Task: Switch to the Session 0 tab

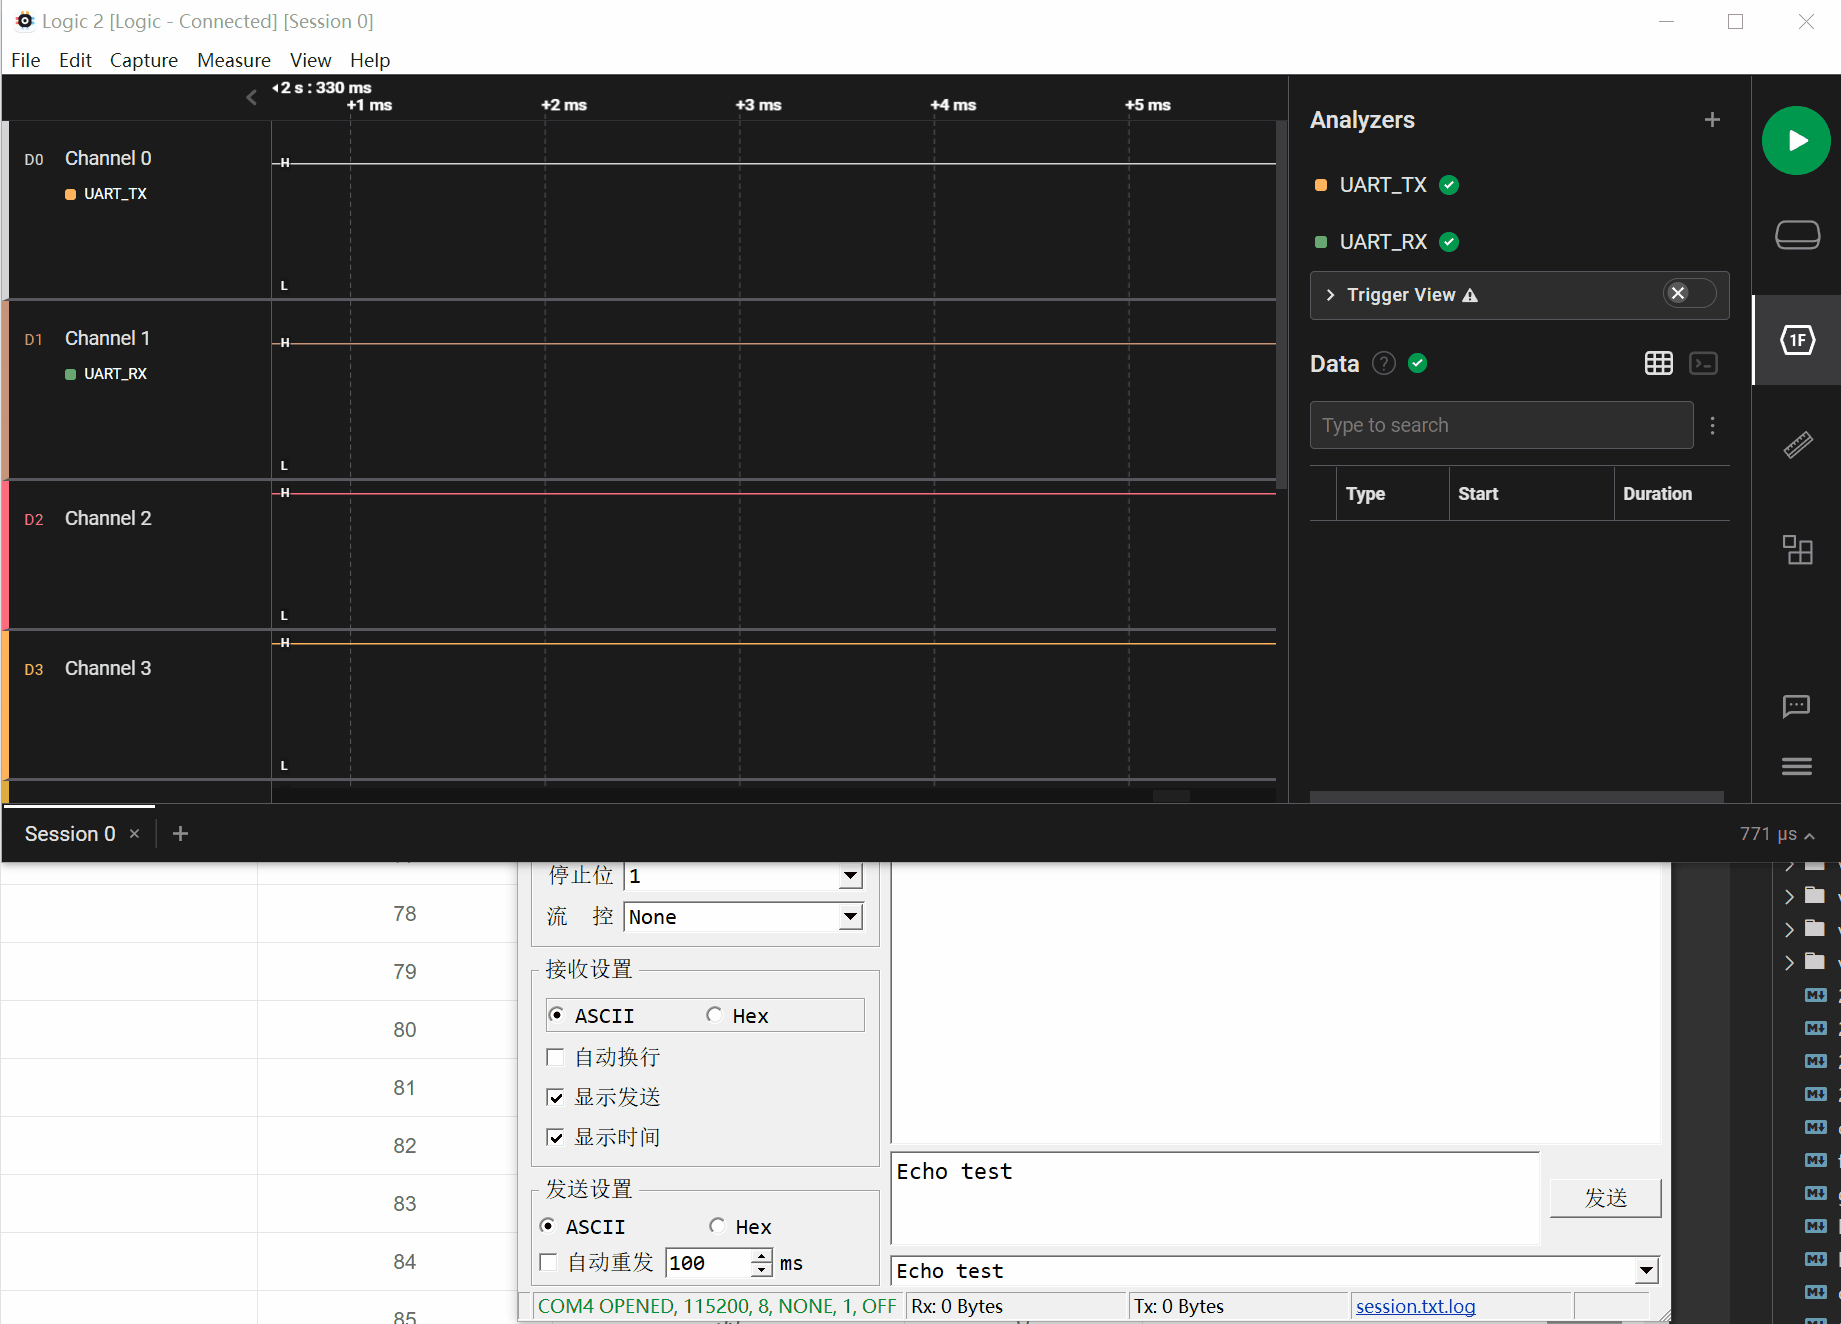Action: click(70, 834)
